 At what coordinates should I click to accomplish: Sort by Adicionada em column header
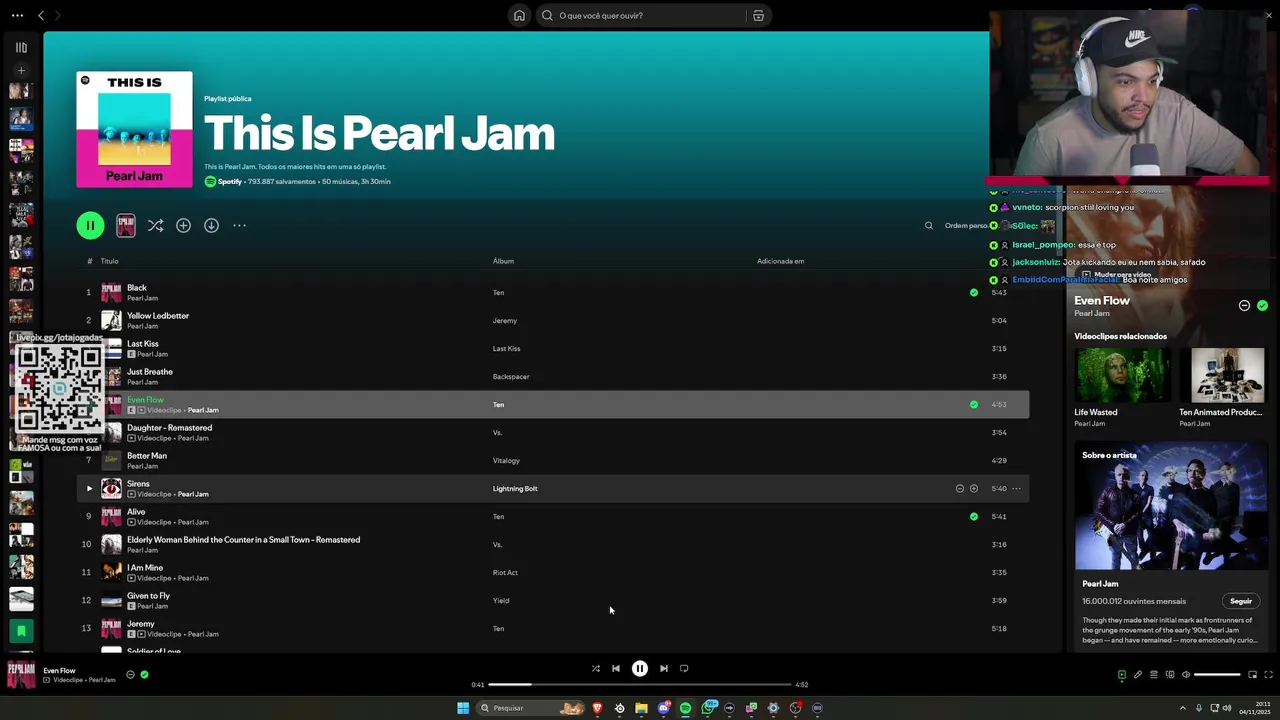(x=780, y=261)
